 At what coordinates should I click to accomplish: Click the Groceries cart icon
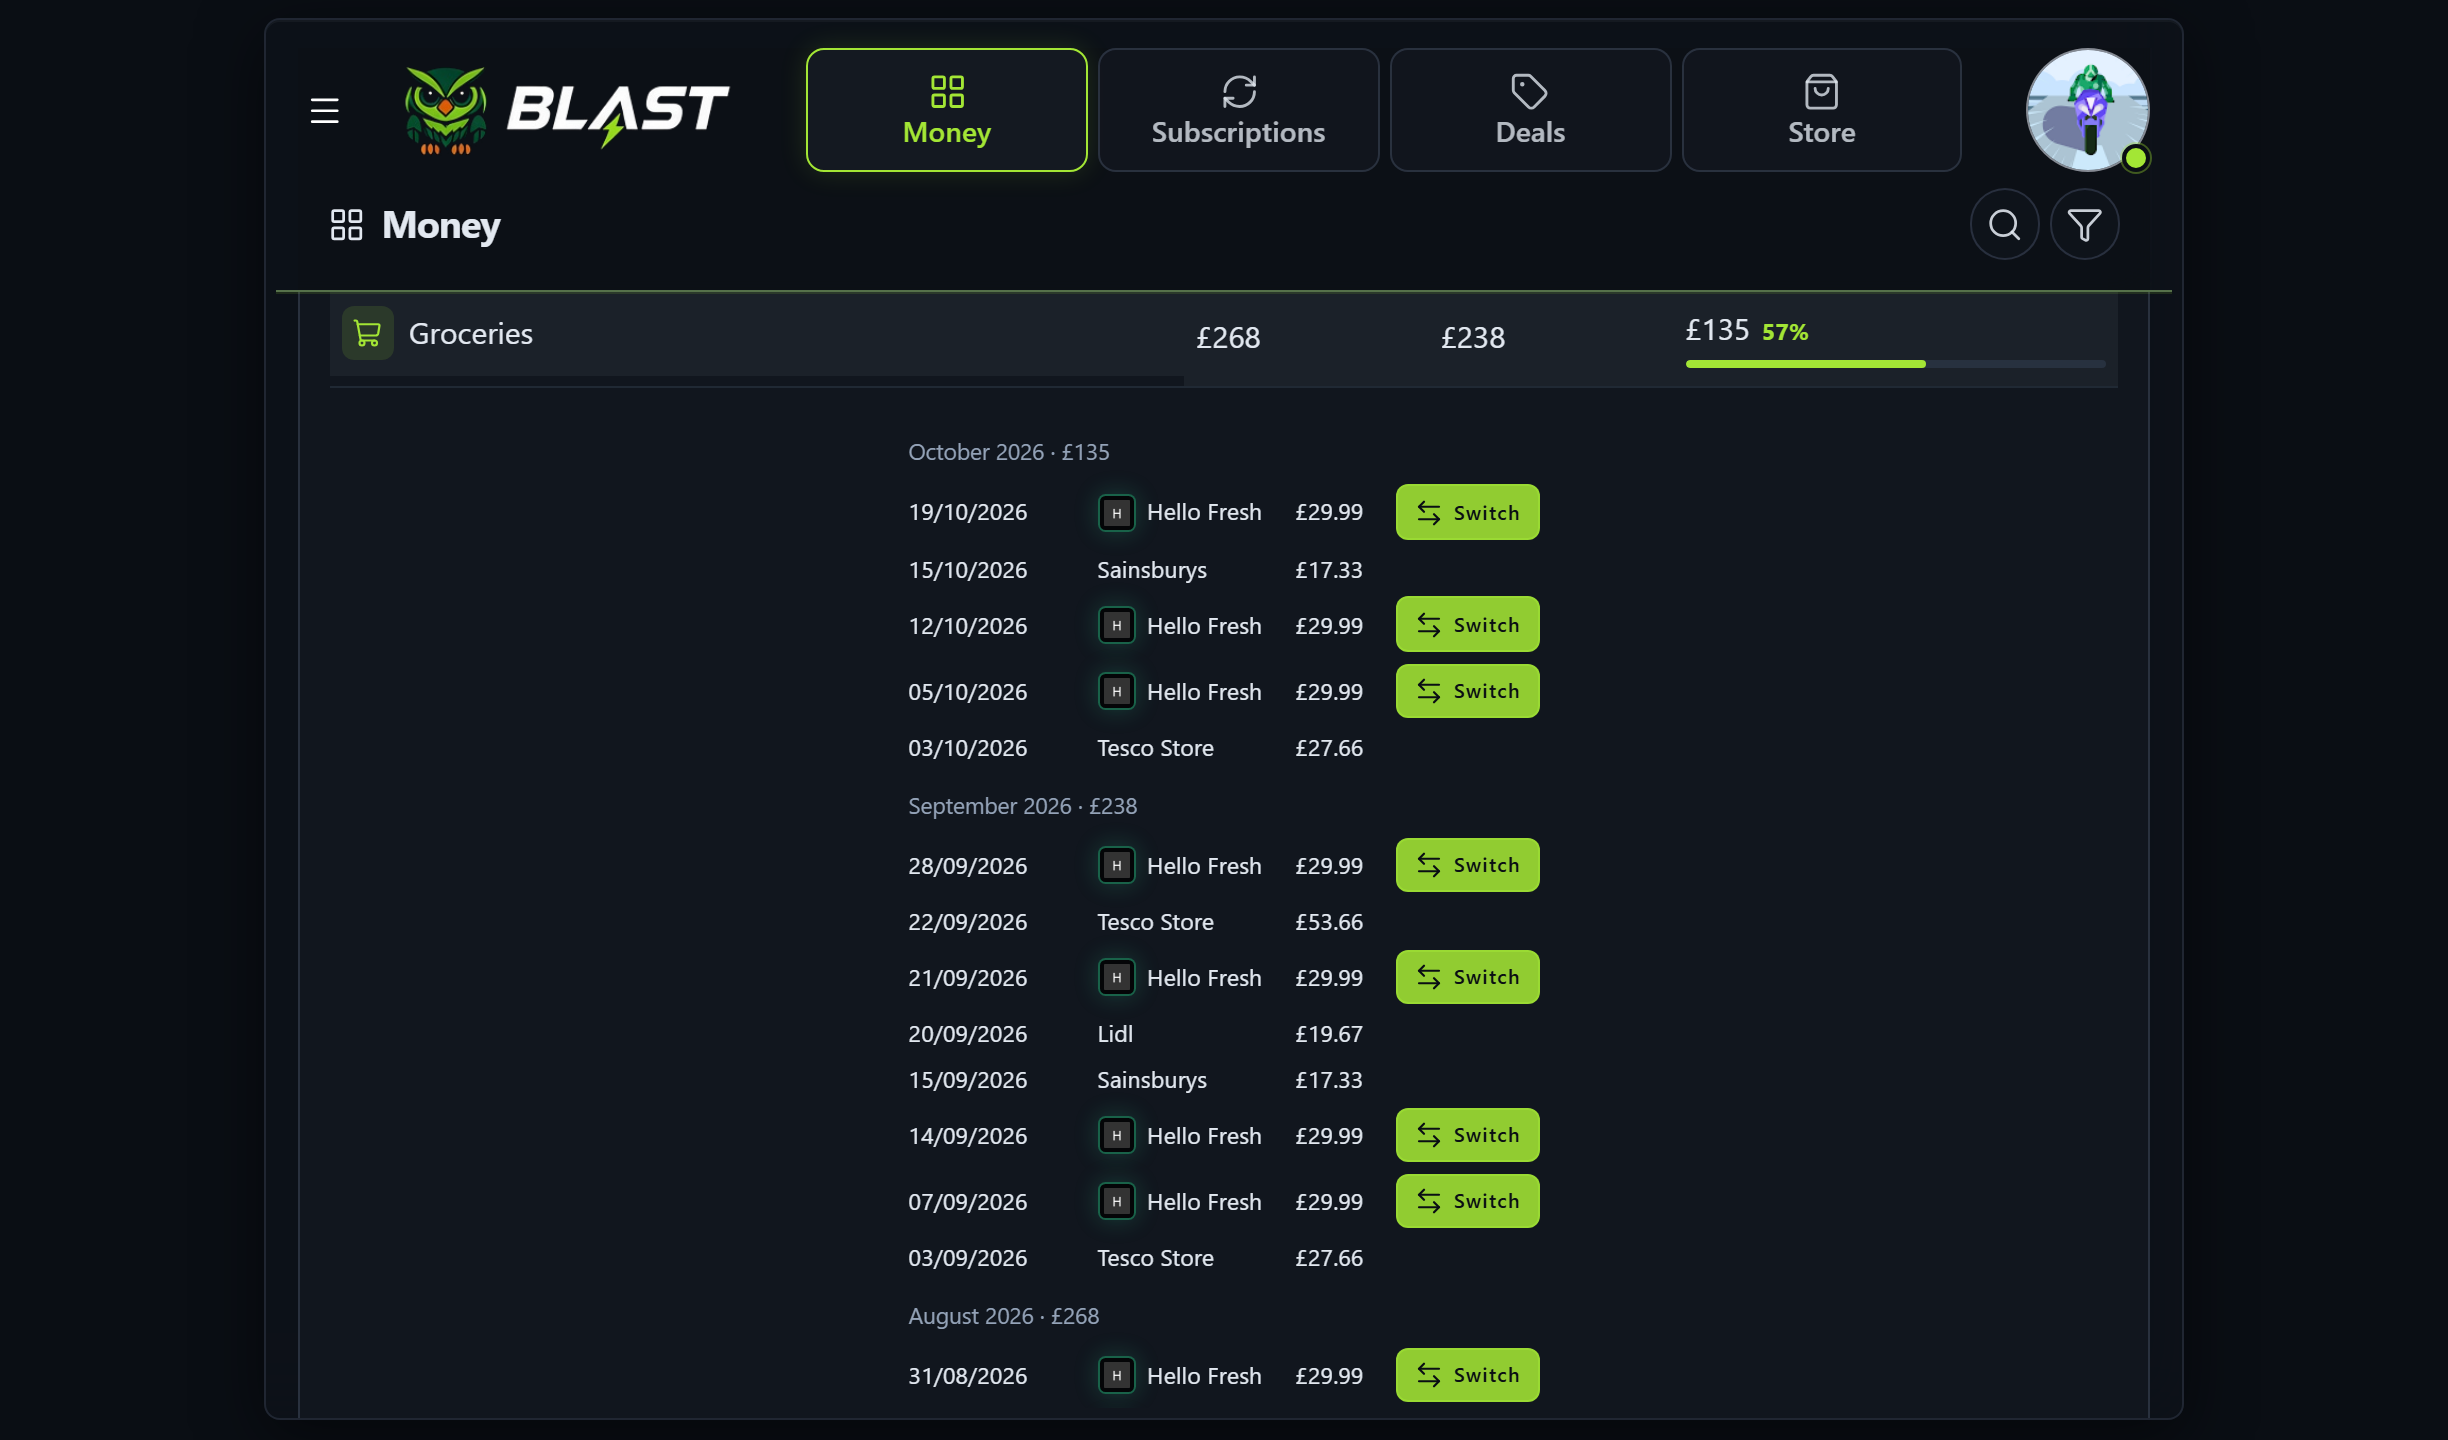click(x=367, y=333)
